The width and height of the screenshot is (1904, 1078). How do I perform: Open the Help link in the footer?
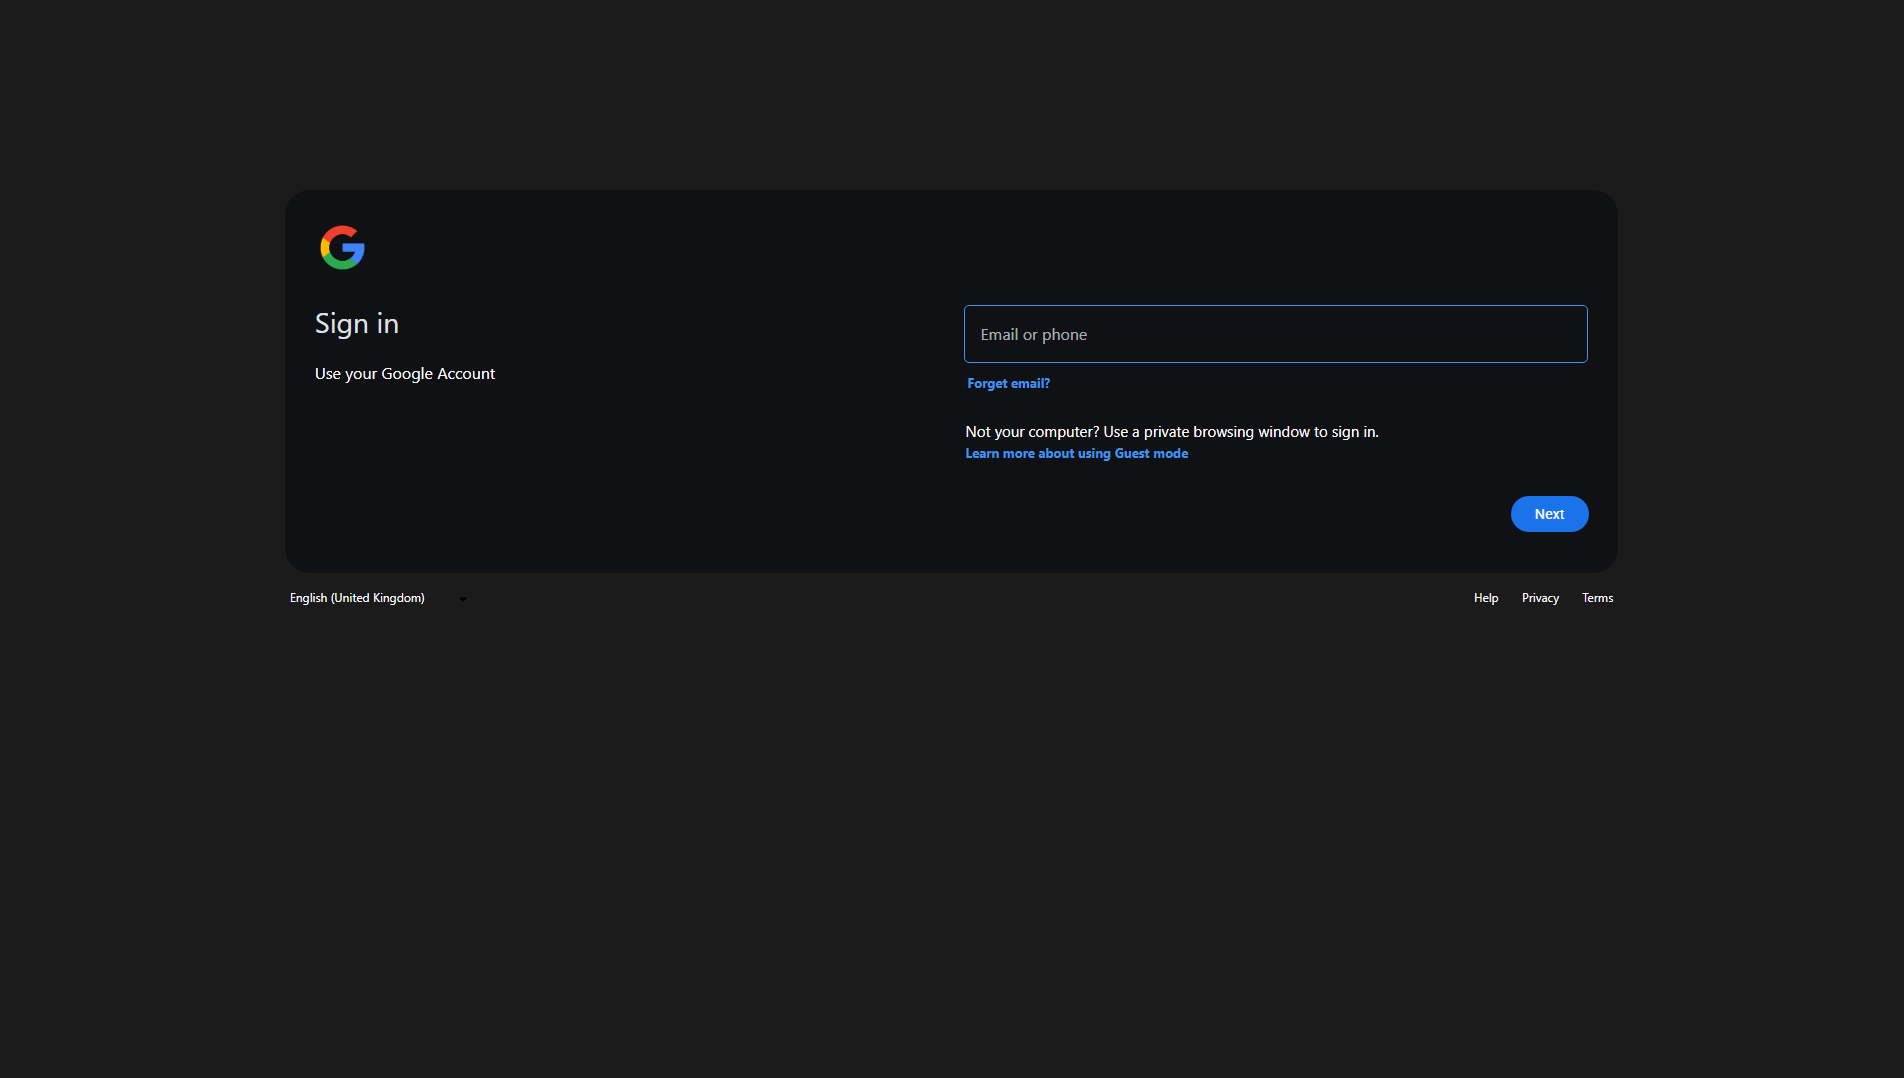(1485, 598)
